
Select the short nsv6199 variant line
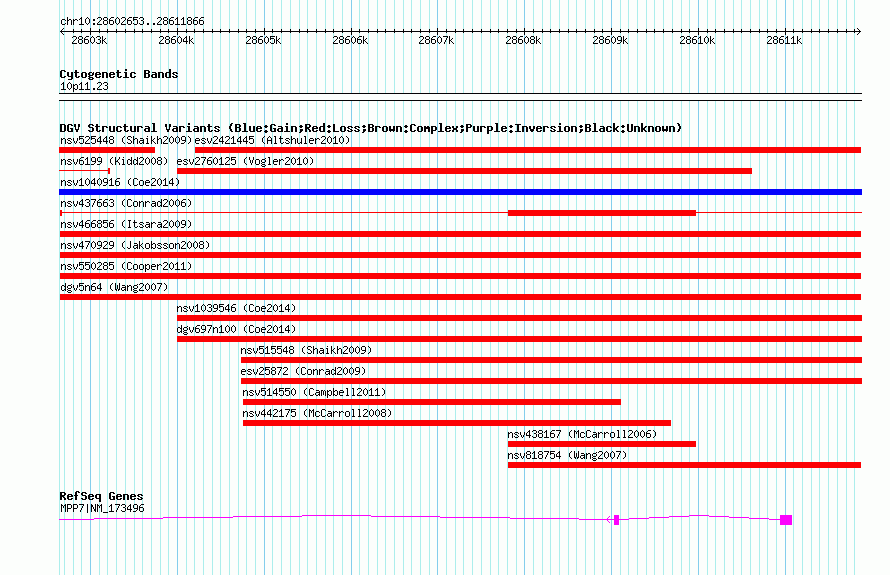pos(85,171)
